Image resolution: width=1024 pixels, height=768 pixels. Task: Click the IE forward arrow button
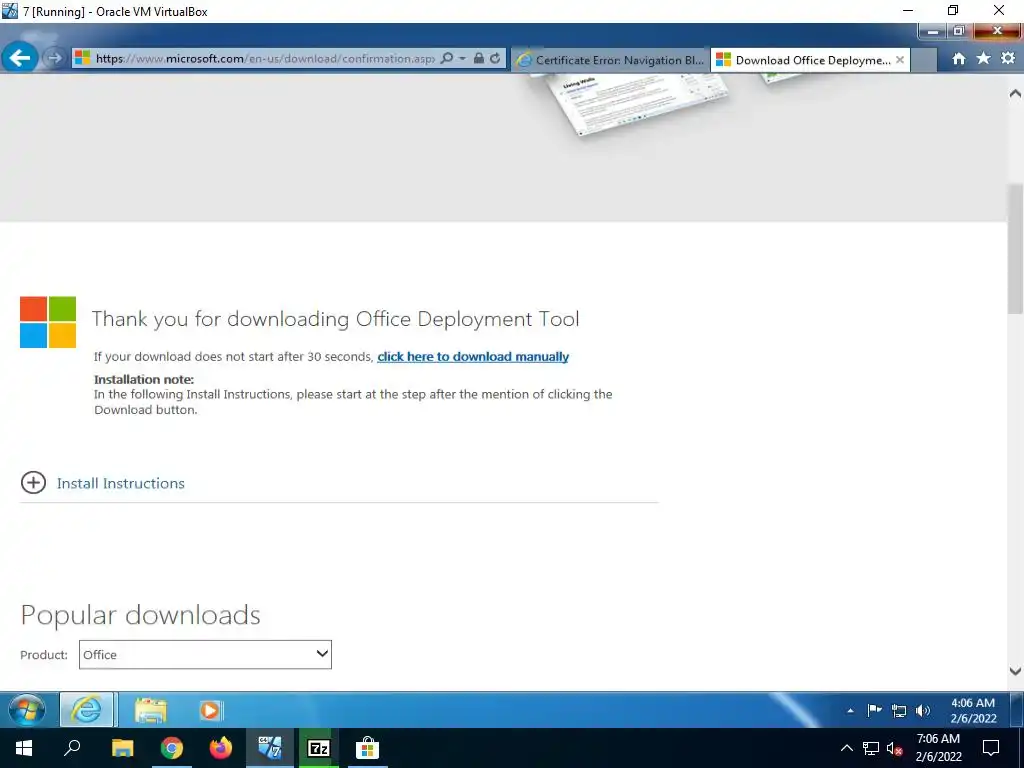coord(54,58)
